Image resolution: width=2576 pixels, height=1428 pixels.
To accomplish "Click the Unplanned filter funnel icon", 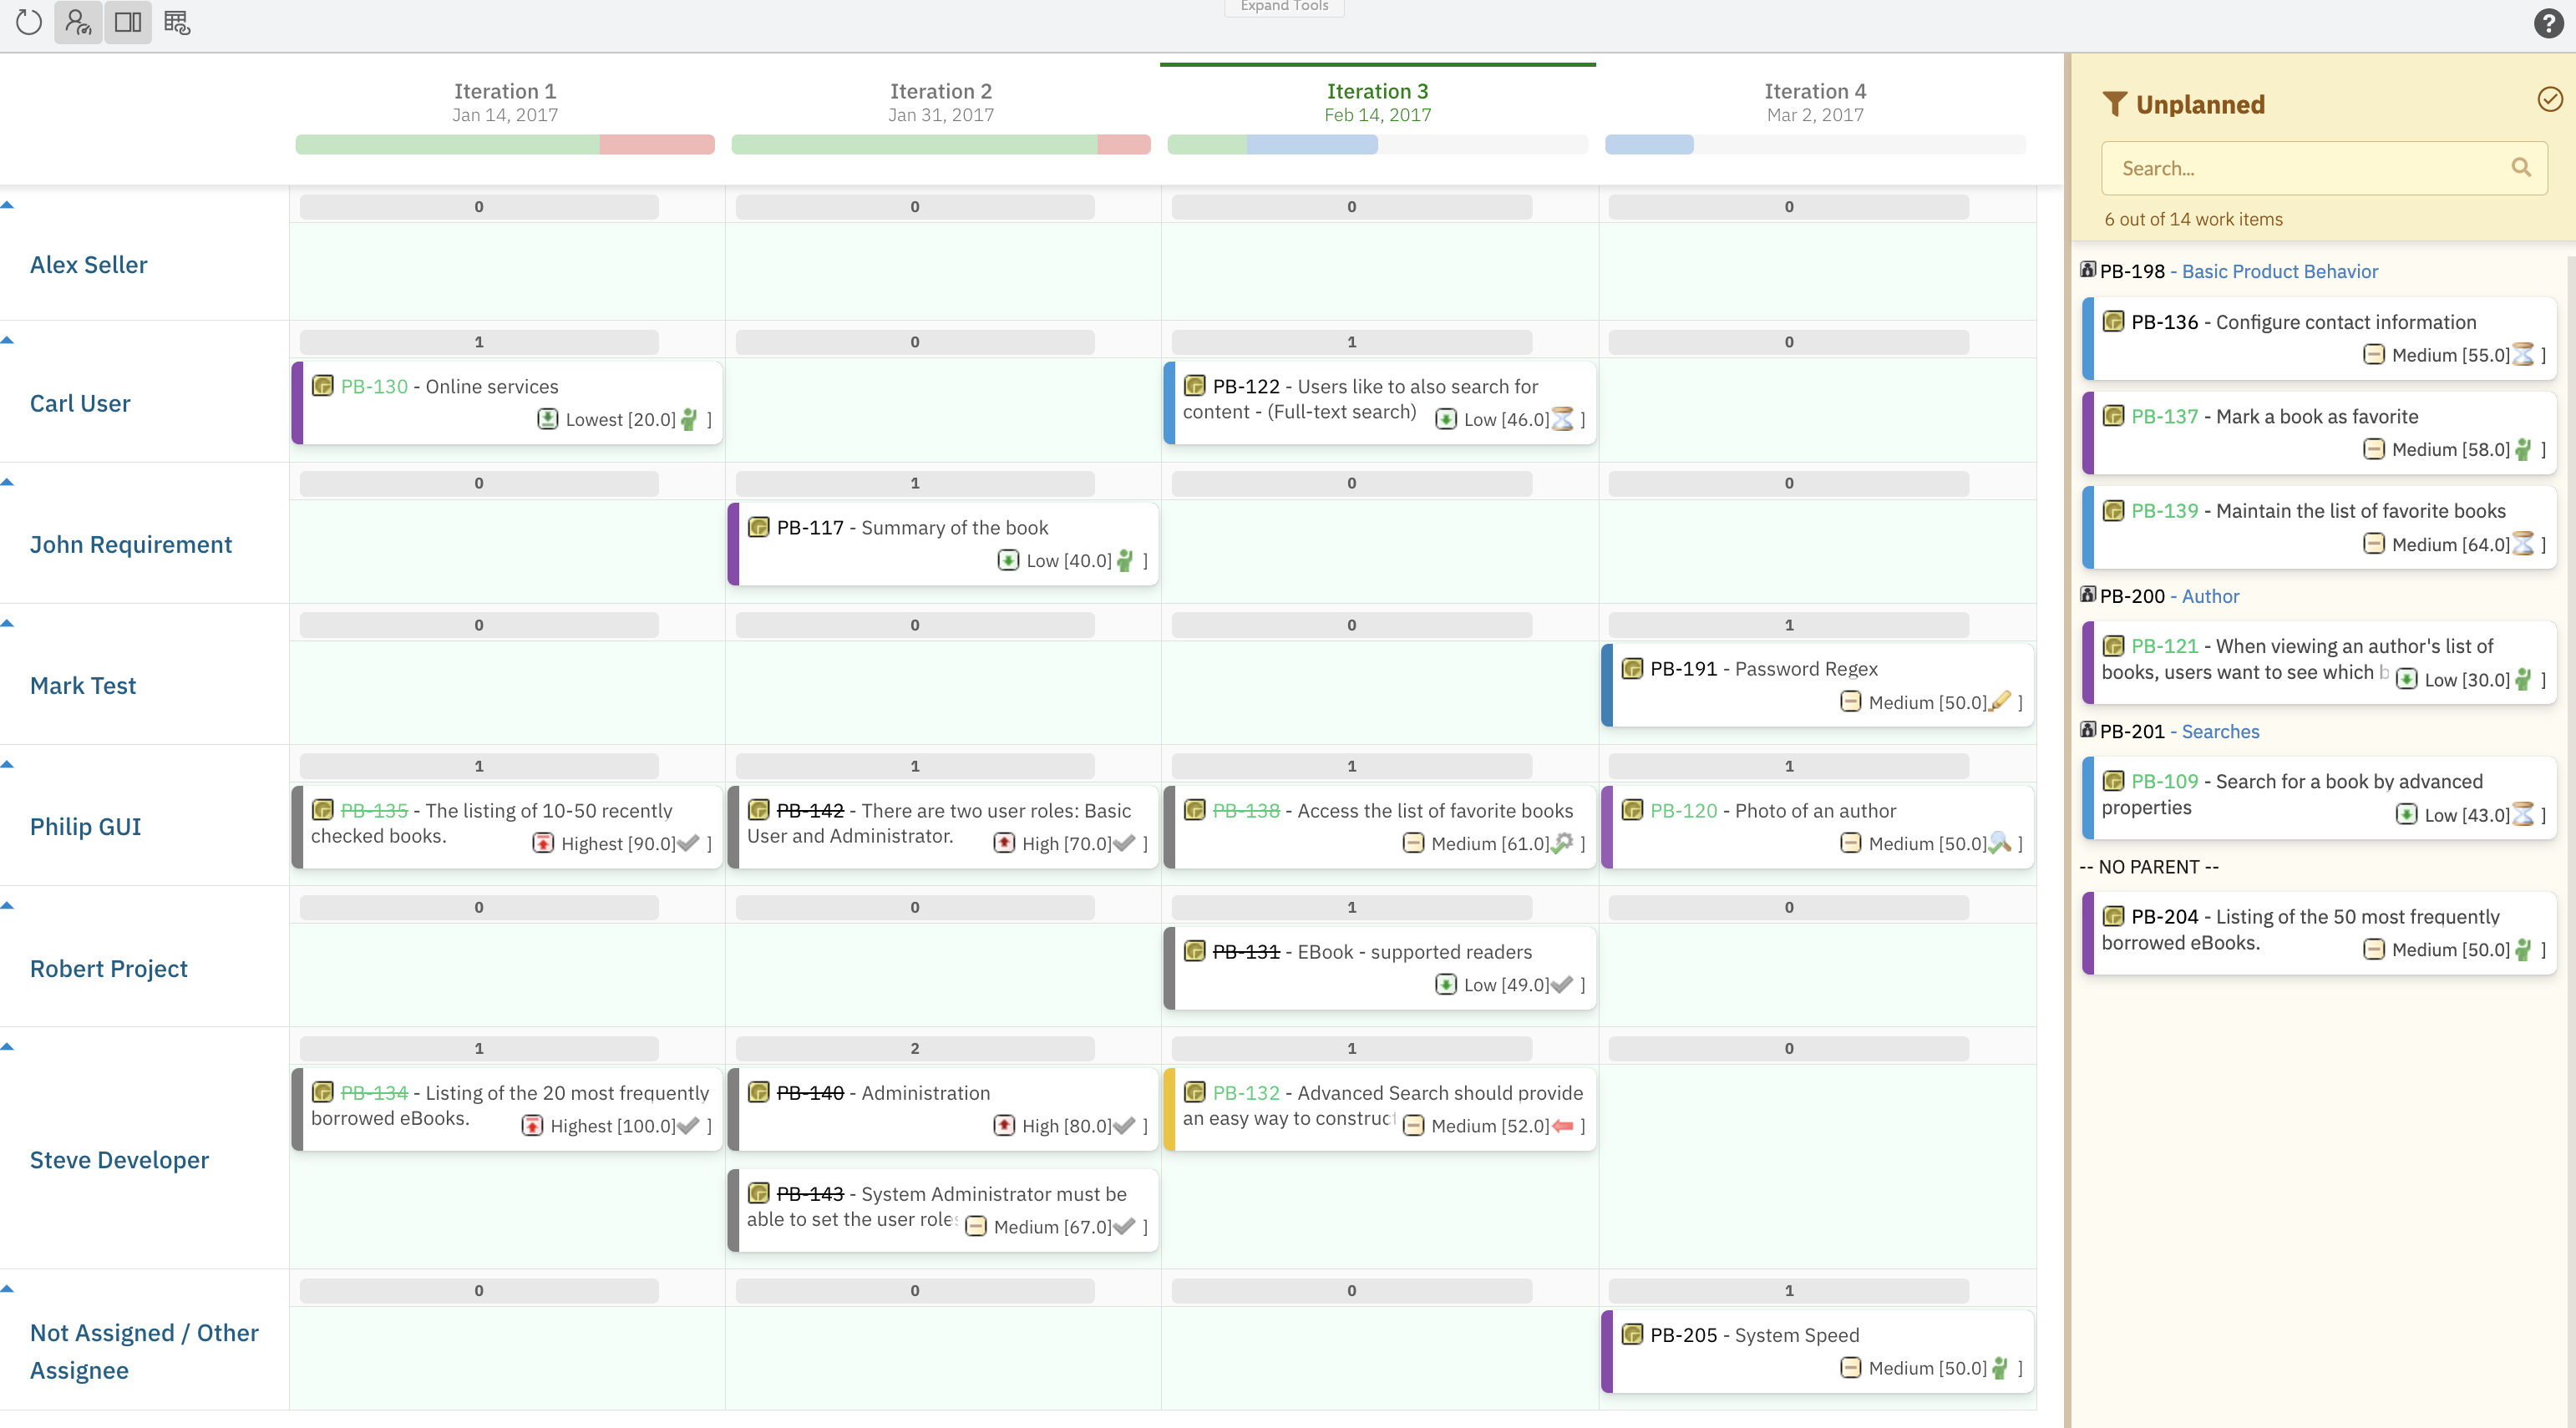I will tap(2114, 104).
